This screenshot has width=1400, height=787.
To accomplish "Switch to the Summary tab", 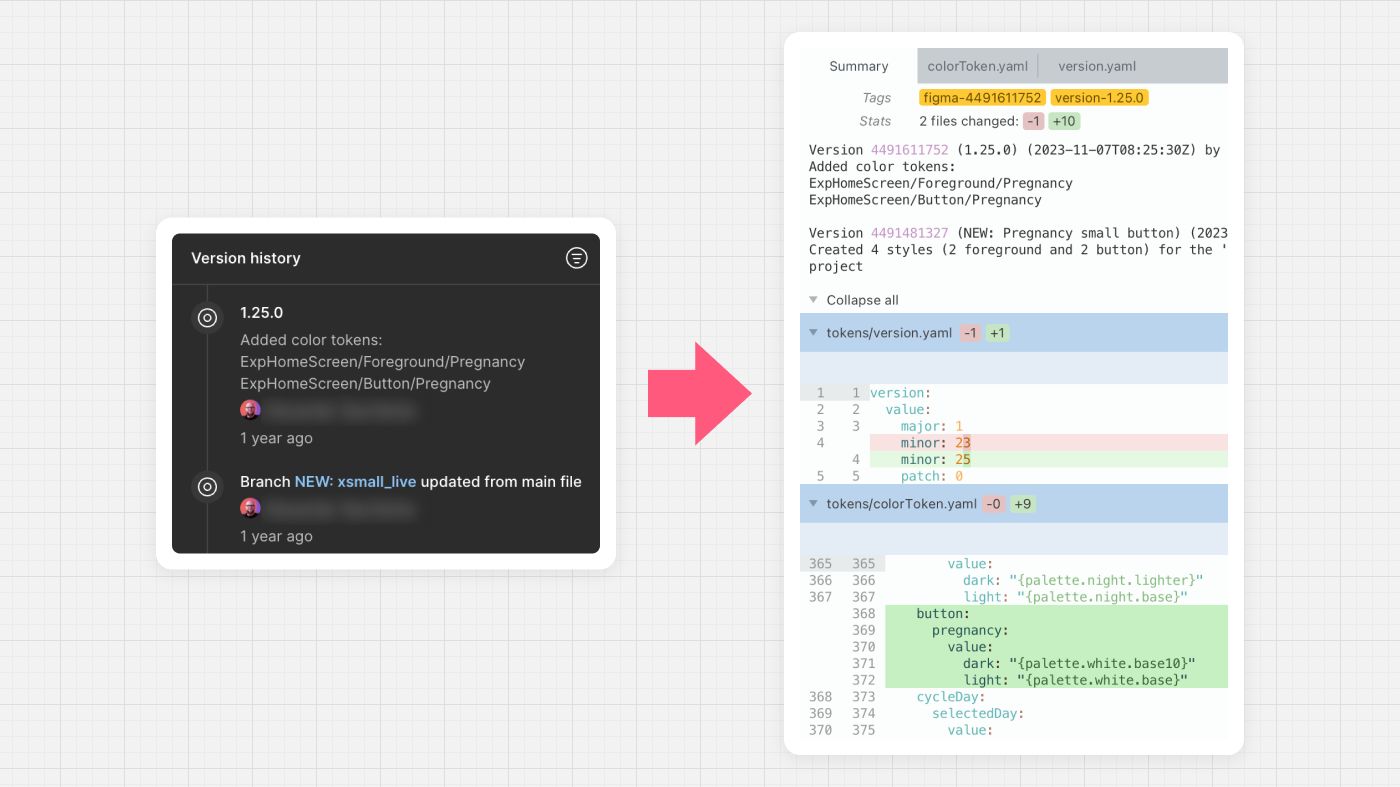I will click(x=858, y=66).
